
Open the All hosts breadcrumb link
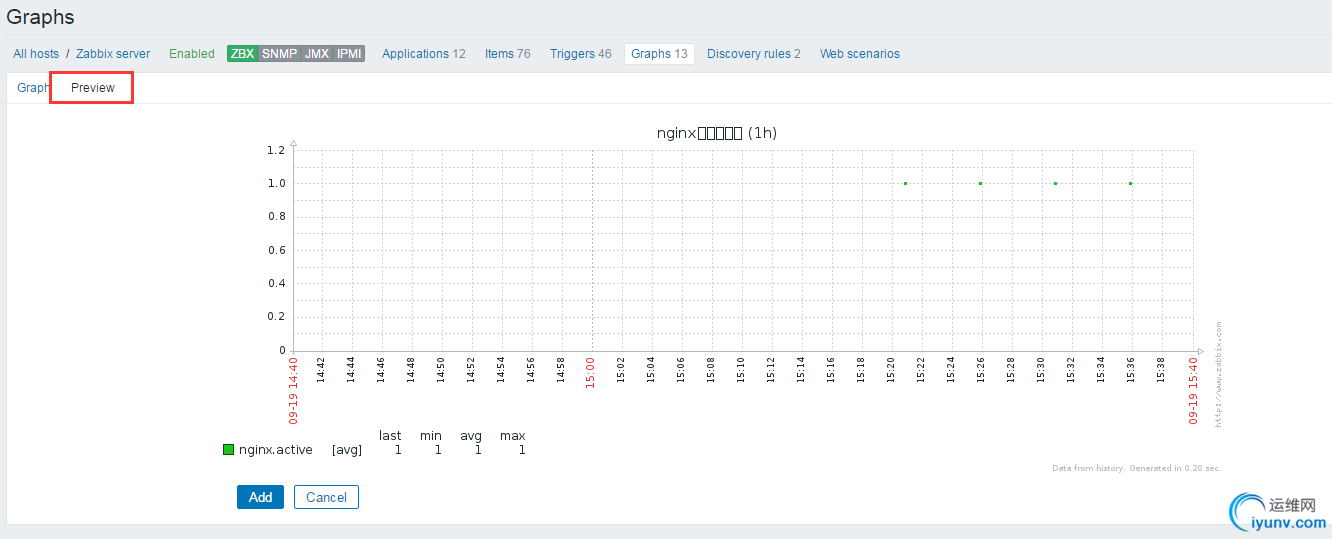(x=36, y=54)
